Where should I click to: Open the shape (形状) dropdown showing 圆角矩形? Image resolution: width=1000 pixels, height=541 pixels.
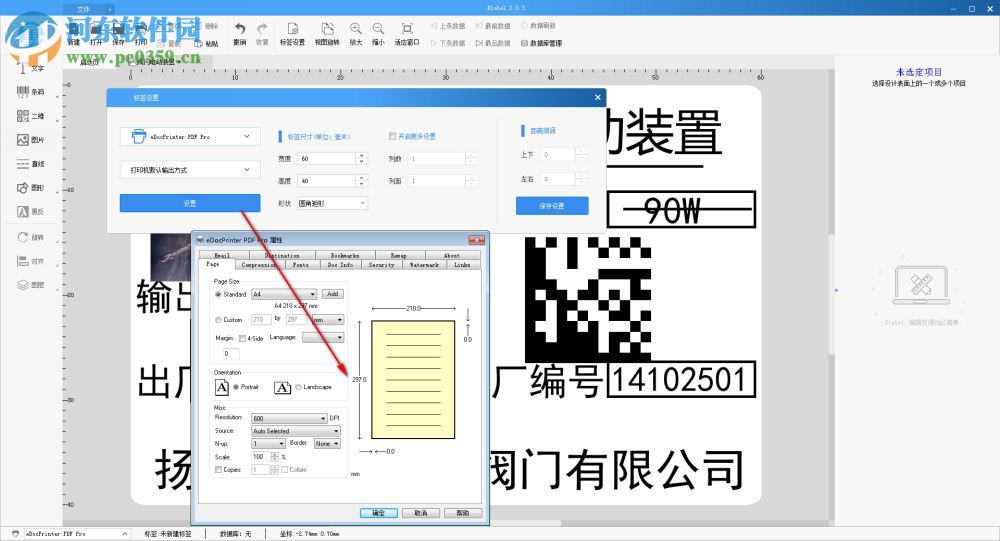(332, 203)
